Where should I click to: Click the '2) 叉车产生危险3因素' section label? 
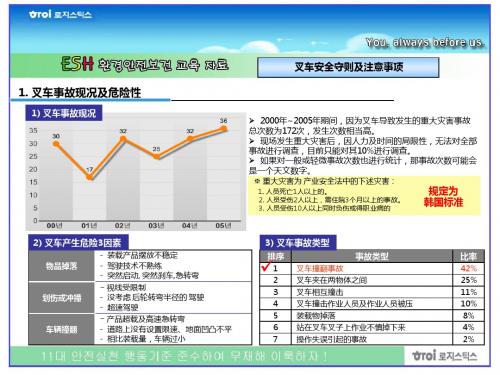click(x=77, y=242)
